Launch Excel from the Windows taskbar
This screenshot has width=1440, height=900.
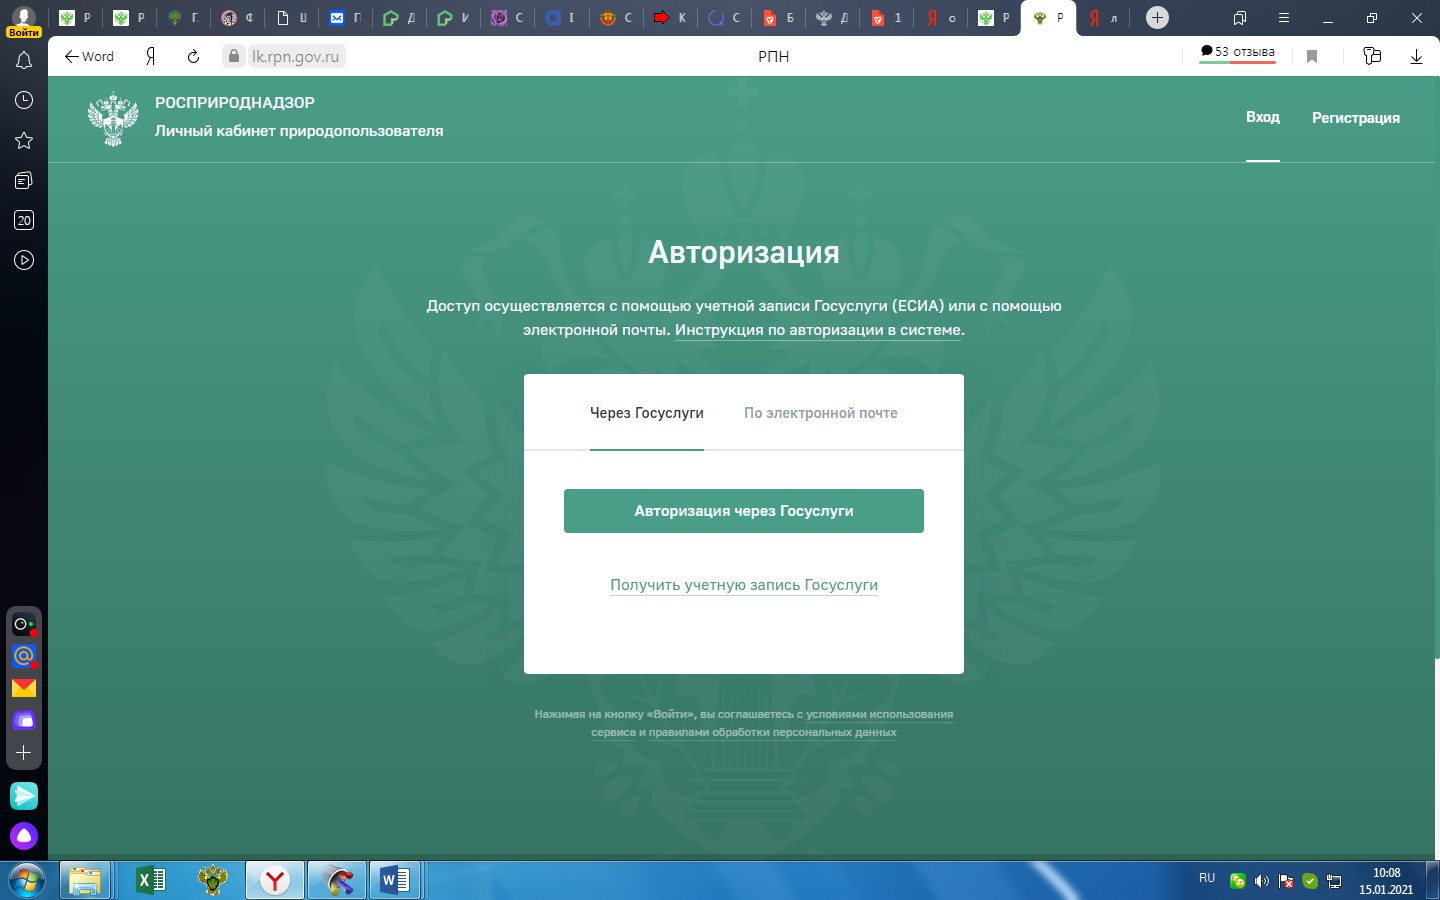coord(151,880)
